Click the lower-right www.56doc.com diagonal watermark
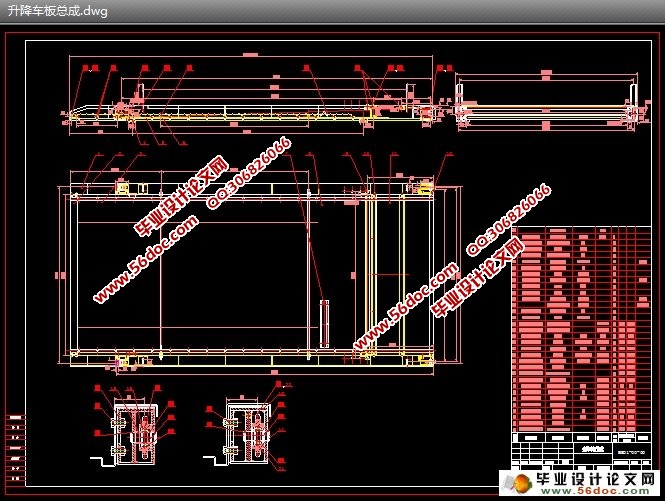This screenshot has height=501, width=665. pos(406,305)
